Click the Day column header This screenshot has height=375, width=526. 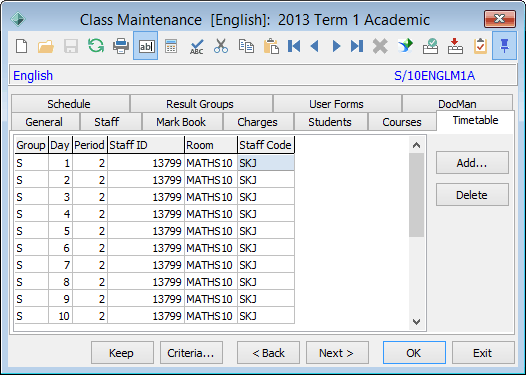click(x=60, y=145)
